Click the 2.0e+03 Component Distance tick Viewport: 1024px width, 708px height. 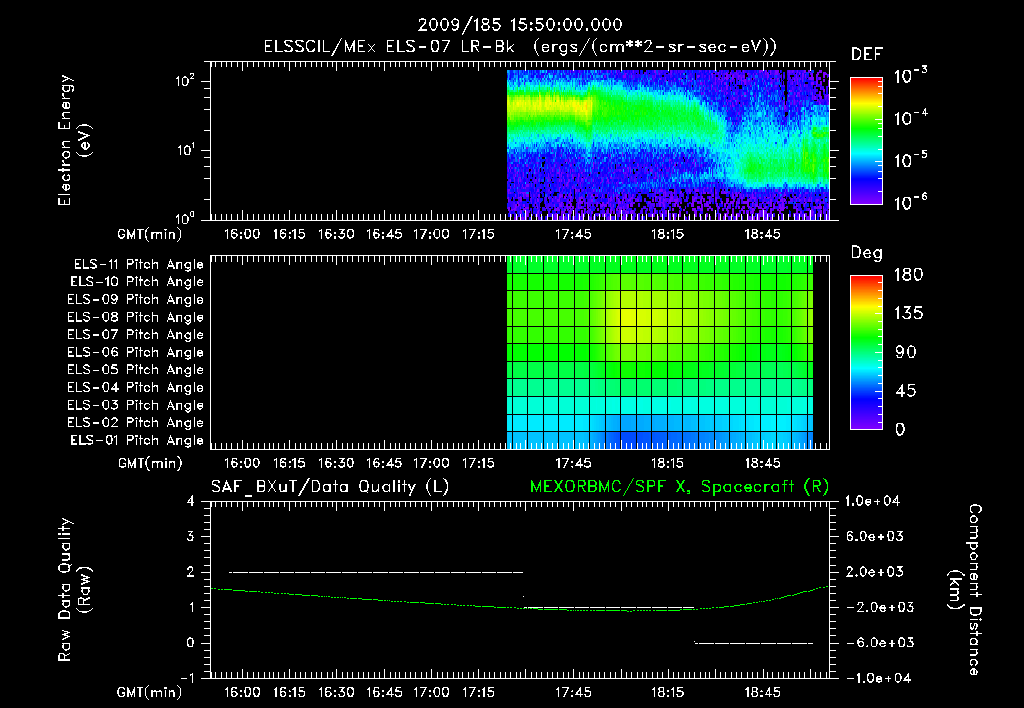[875, 571]
